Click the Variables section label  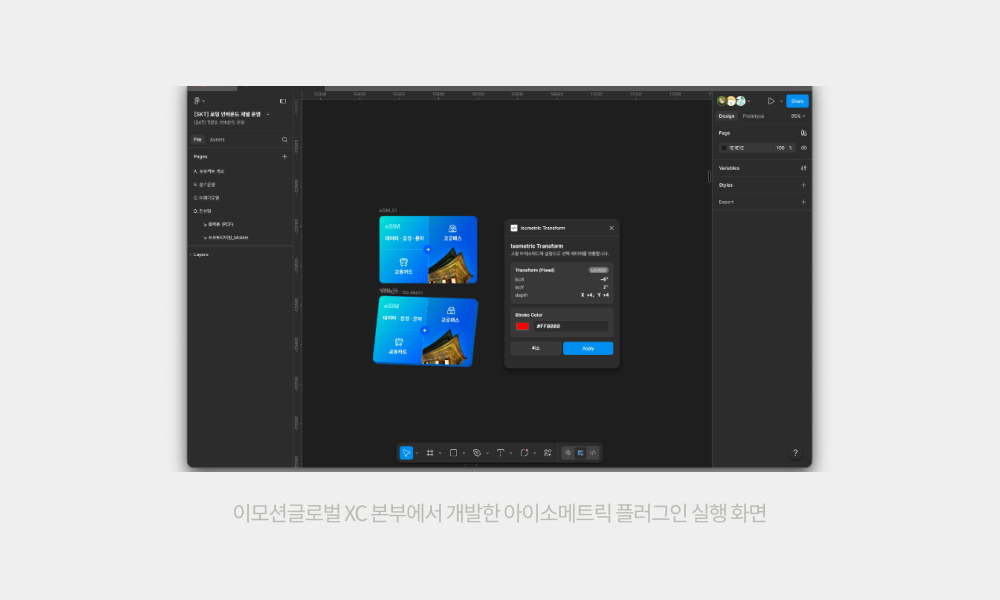coord(729,168)
